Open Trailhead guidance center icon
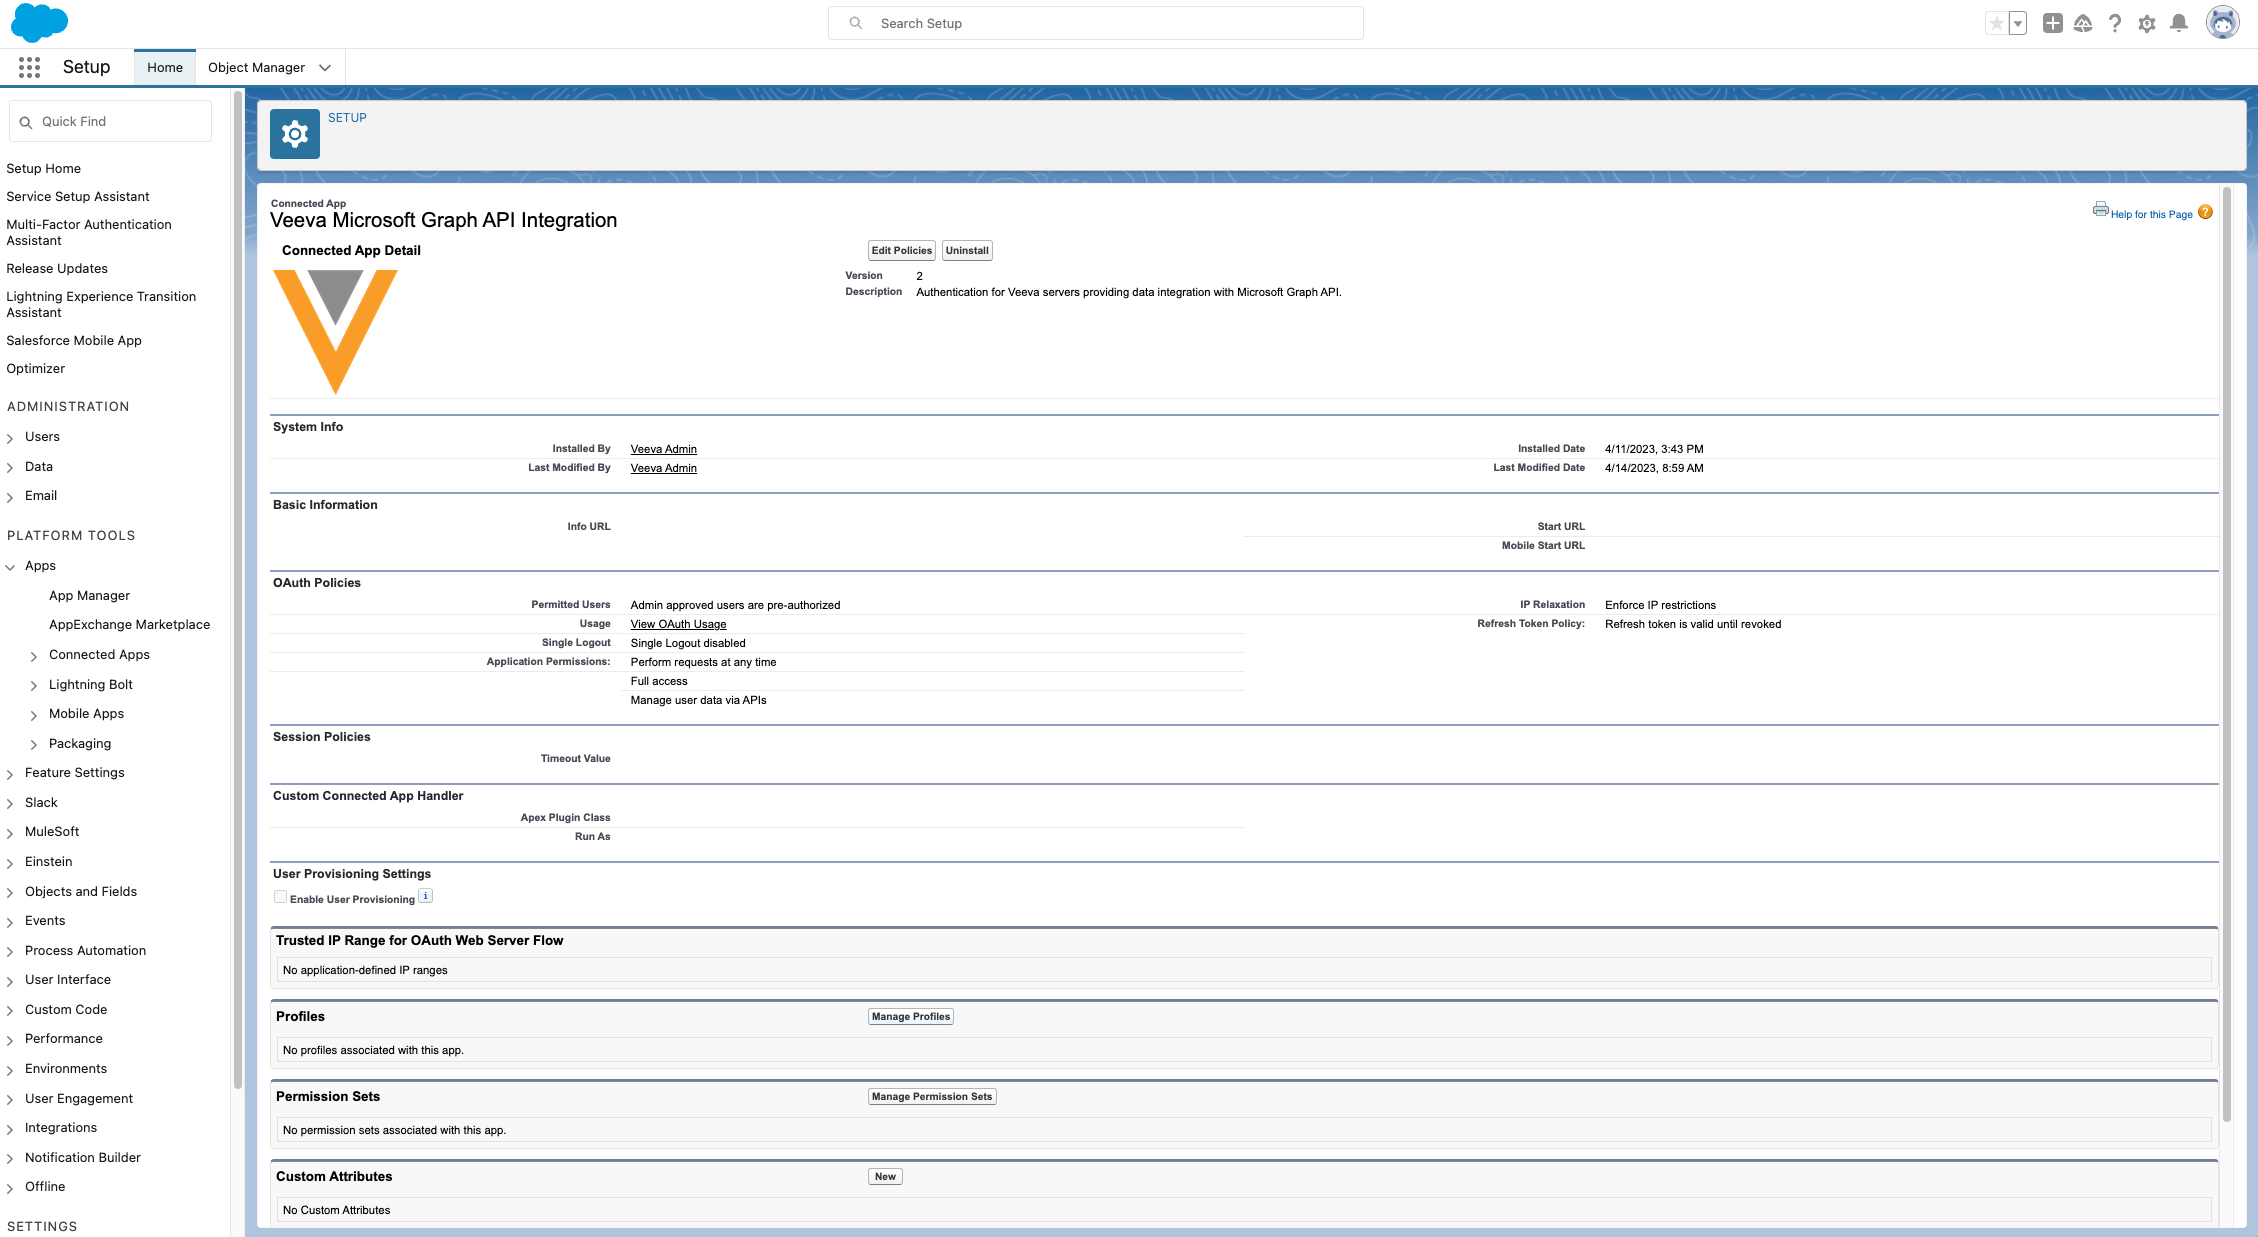2258x1237 pixels. 2083,23
